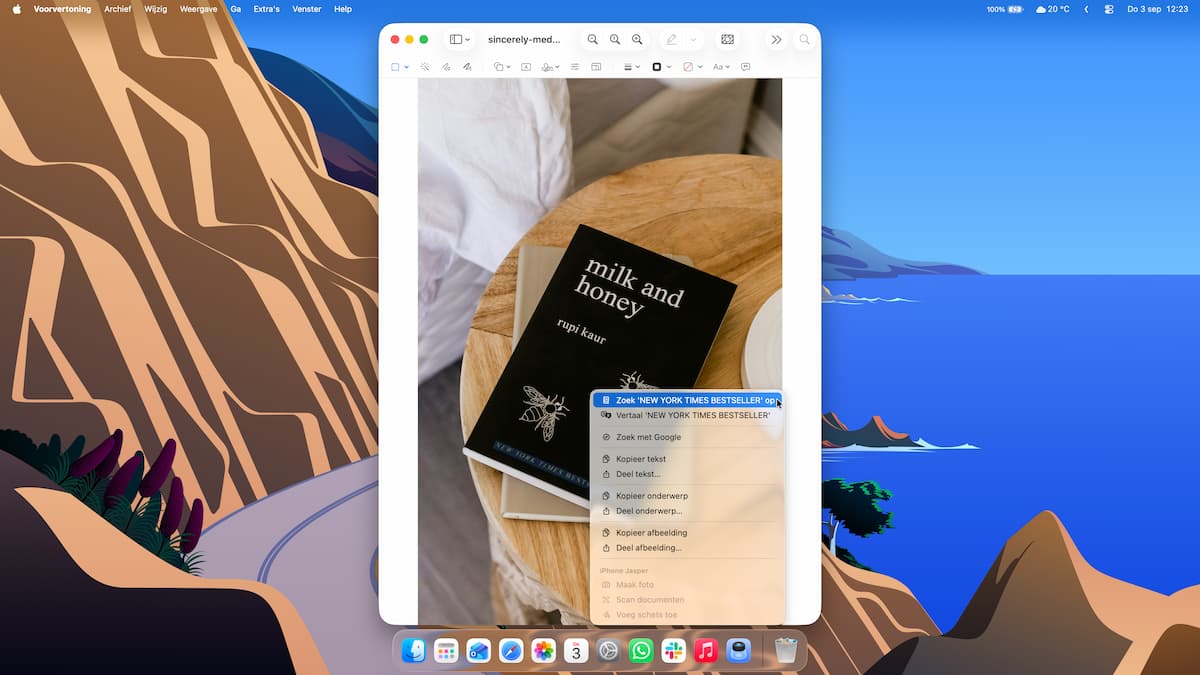The height and width of the screenshot is (675, 1200).
Task: Select Kopieer afbeelding
Action: [x=688, y=533]
